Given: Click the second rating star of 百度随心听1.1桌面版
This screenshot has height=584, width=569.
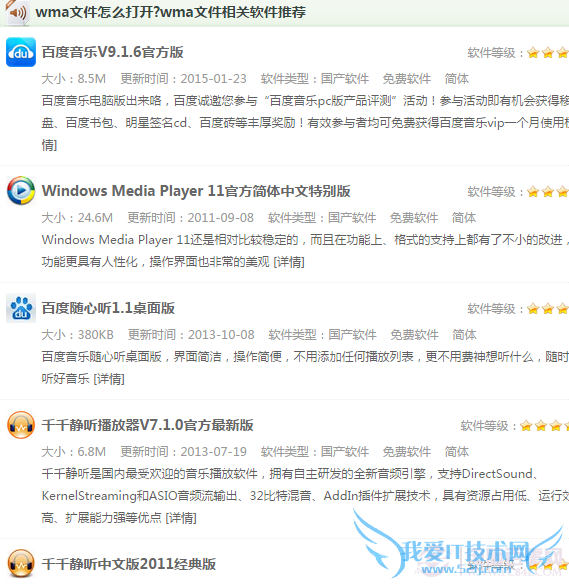Looking at the screenshot, I should (548, 309).
